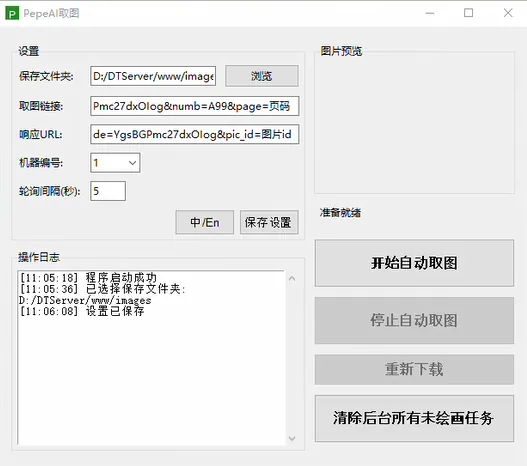The image size is (527, 466).
Task: Close the PepeAI取图 window
Action: (x=508, y=13)
